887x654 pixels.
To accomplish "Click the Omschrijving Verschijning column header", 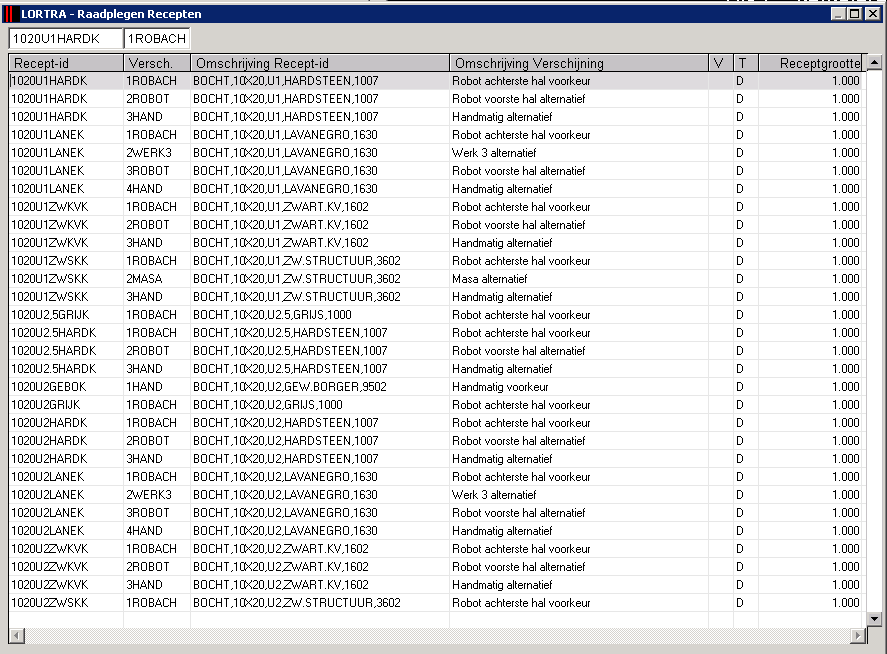I will [x=579, y=63].
